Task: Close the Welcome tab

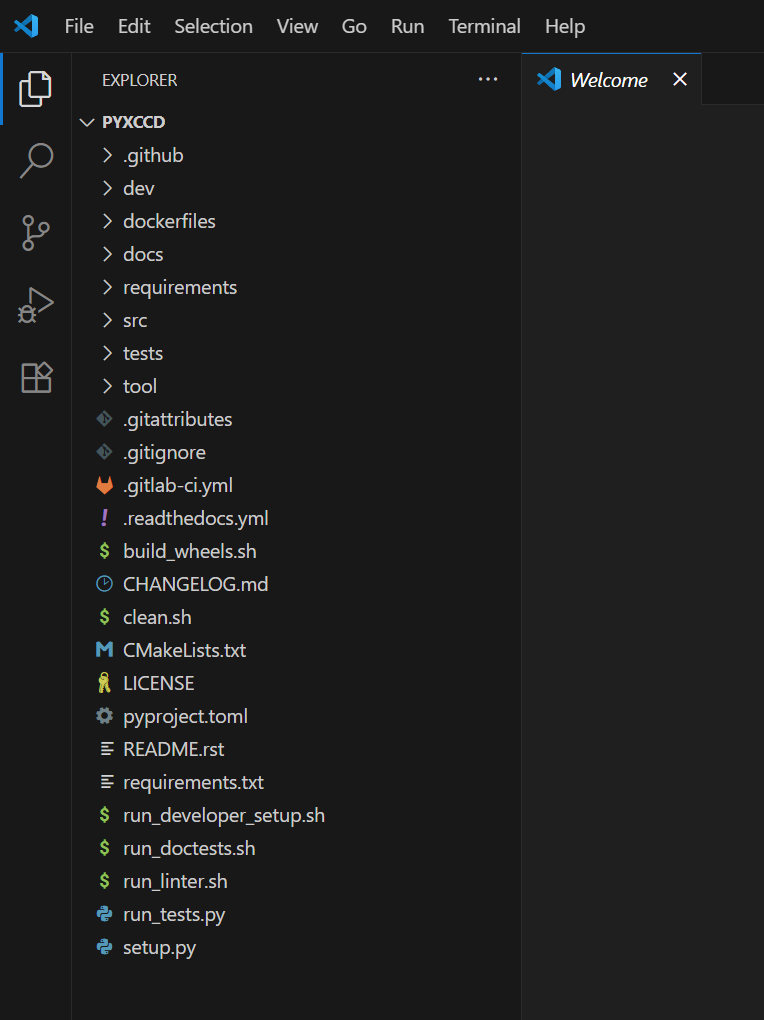Action: pyautogui.click(x=680, y=79)
